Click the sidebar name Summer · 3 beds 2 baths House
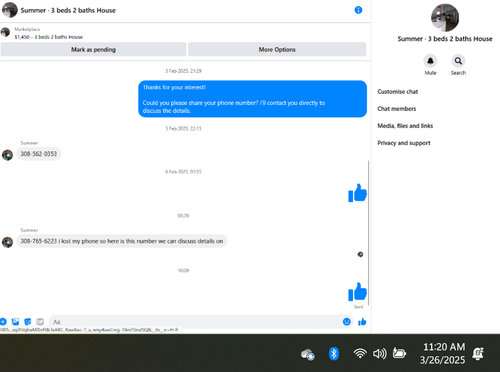 click(x=445, y=39)
